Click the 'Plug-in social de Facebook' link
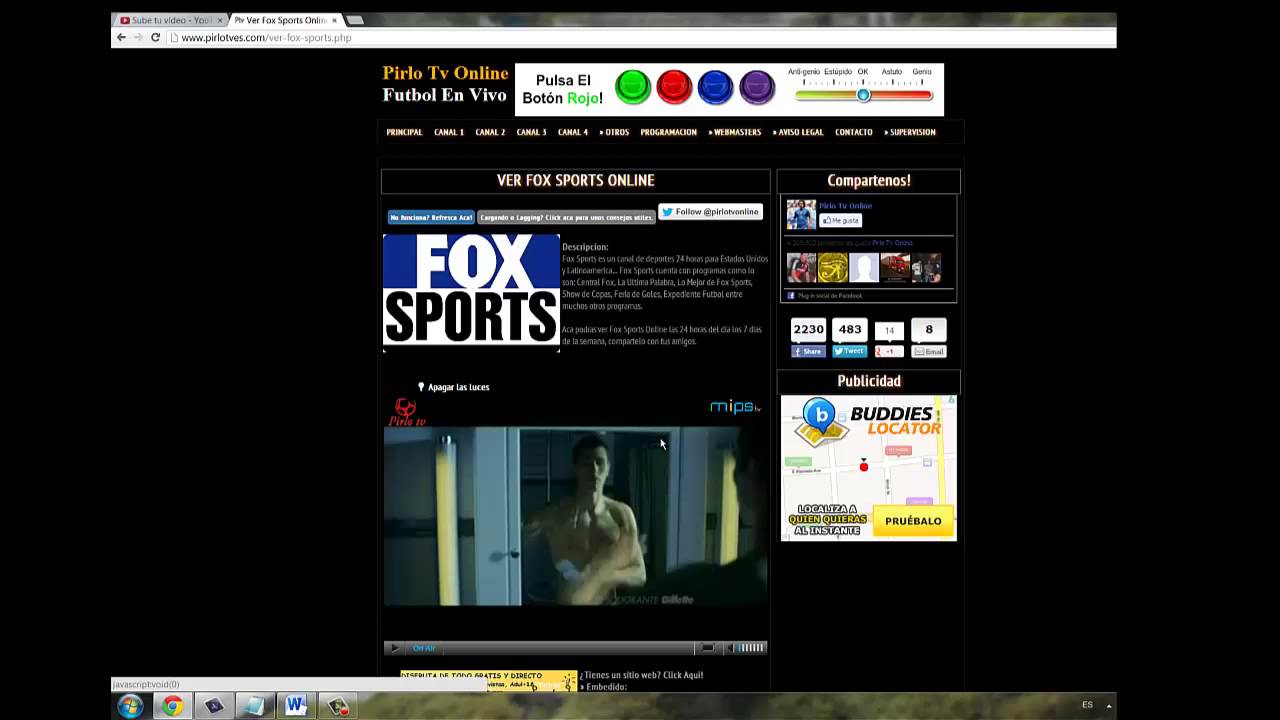Image resolution: width=1280 pixels, height=720 pixels. tap(829, 296)
